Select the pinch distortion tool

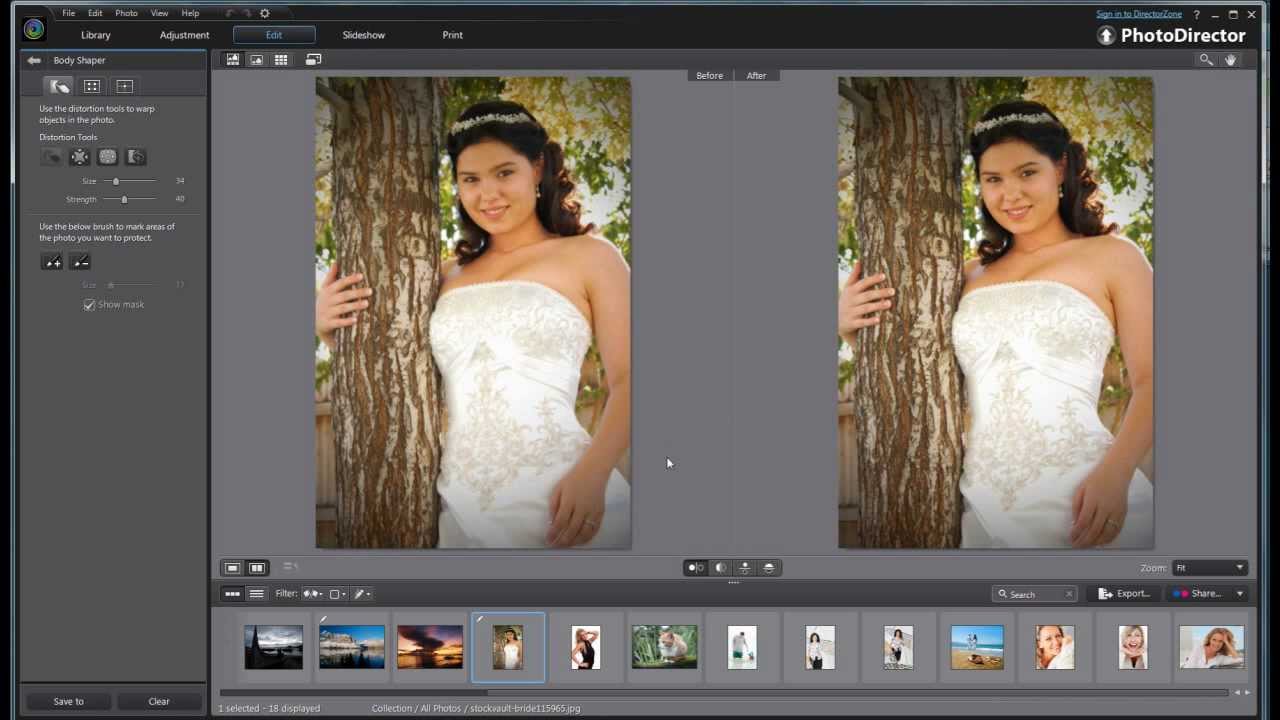pyautogui.click(x=79, y=157)
